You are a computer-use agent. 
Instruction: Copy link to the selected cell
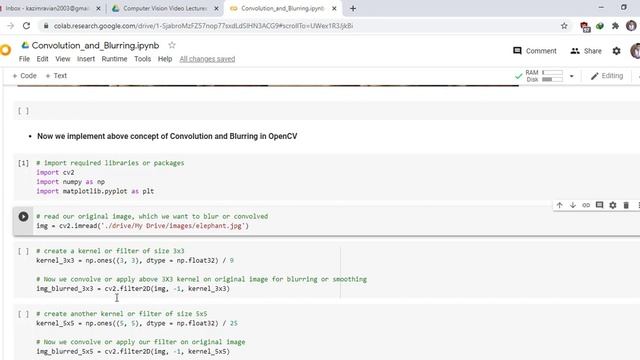click(x=586, y=205)
